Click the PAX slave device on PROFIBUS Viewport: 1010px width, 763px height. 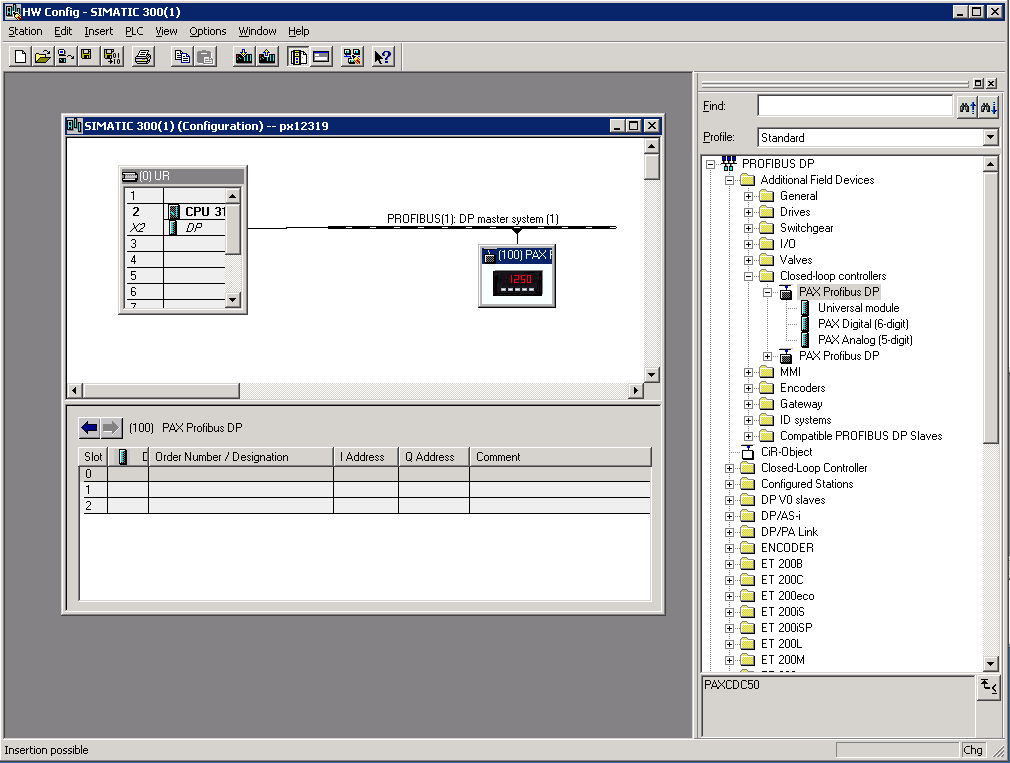(x=517, y=276)
